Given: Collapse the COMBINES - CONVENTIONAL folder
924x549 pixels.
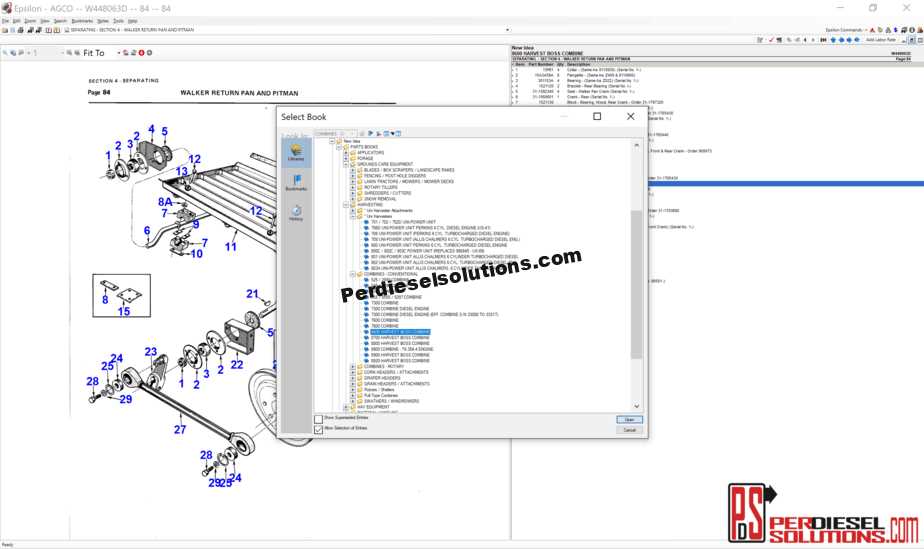Looking at the screenshot, I should 352,274.
